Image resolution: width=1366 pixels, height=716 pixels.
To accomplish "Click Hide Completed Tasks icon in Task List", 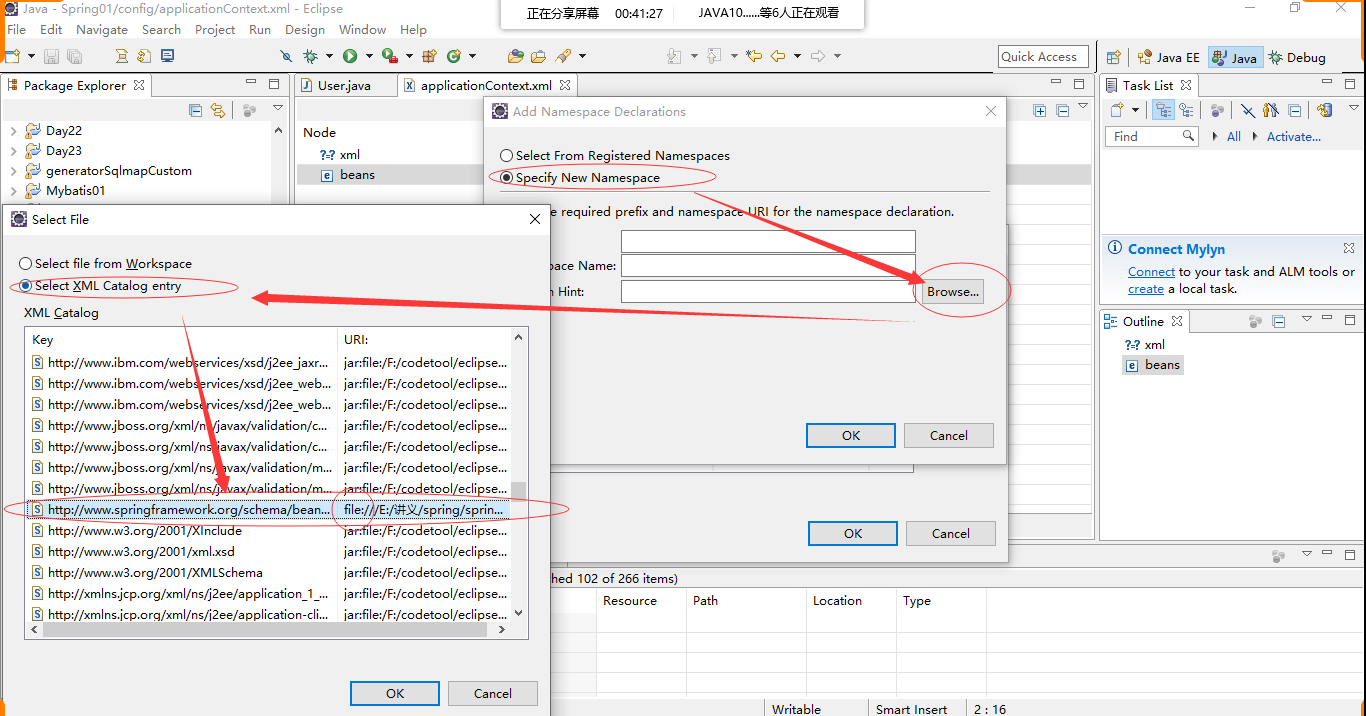I will [x=1248, y=111].
